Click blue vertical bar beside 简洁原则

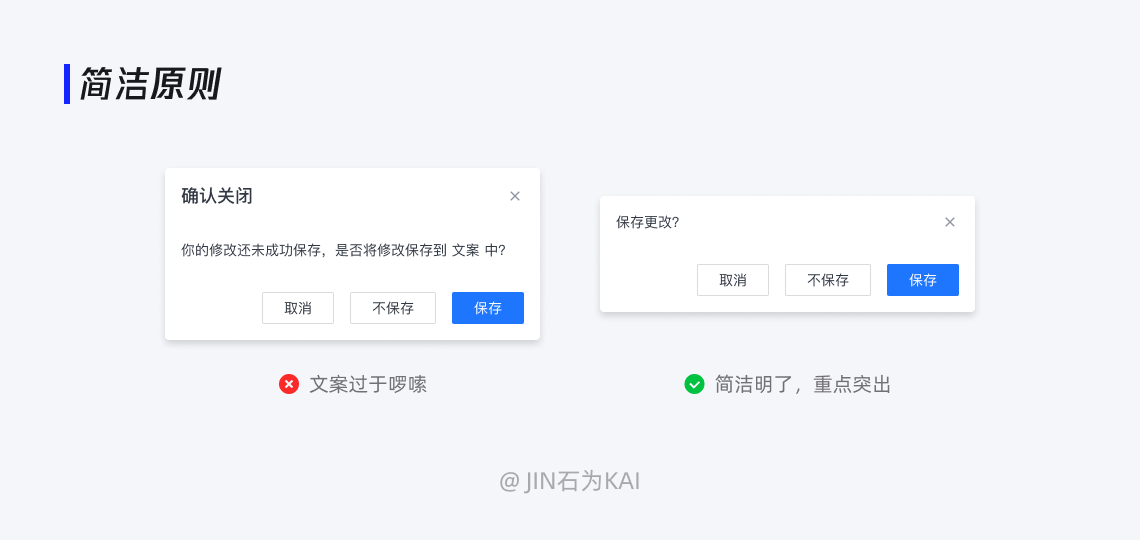[67, 84]
